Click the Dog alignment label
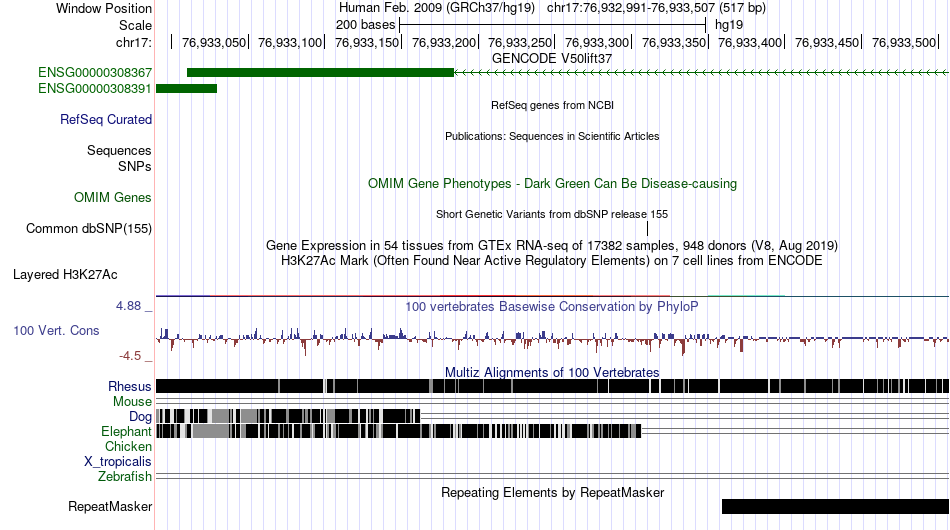 pyautogui.click(x=141, y=416)
